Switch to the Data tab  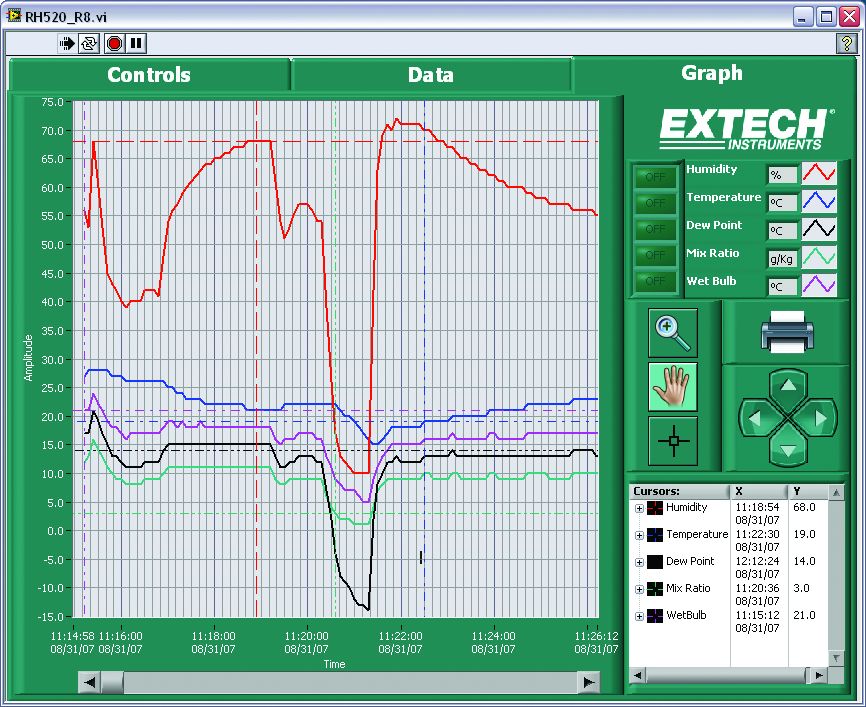click(431, 75)
